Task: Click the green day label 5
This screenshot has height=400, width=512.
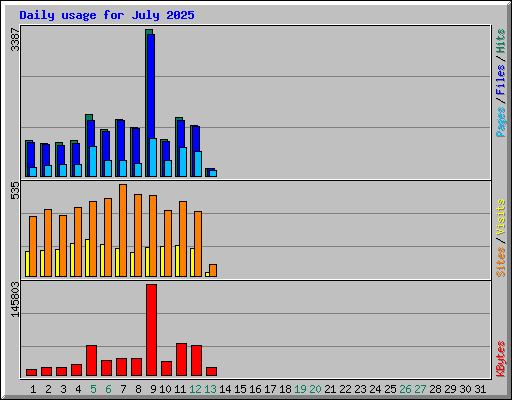Action: click(x=93, y=389)
